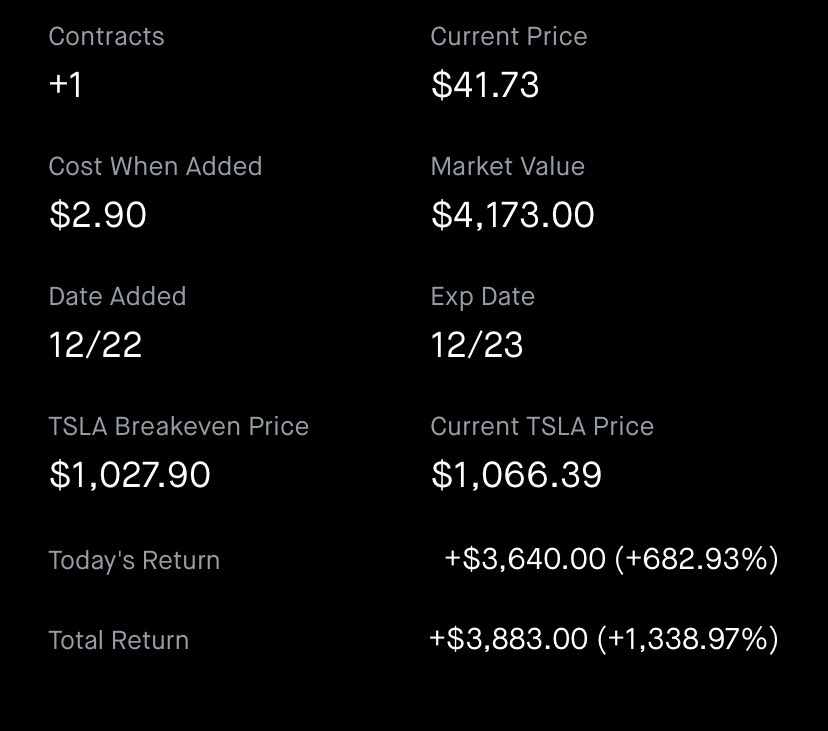The image size is (828, 731).
Task: Select the Current Price label
Action: click(509, 36)
